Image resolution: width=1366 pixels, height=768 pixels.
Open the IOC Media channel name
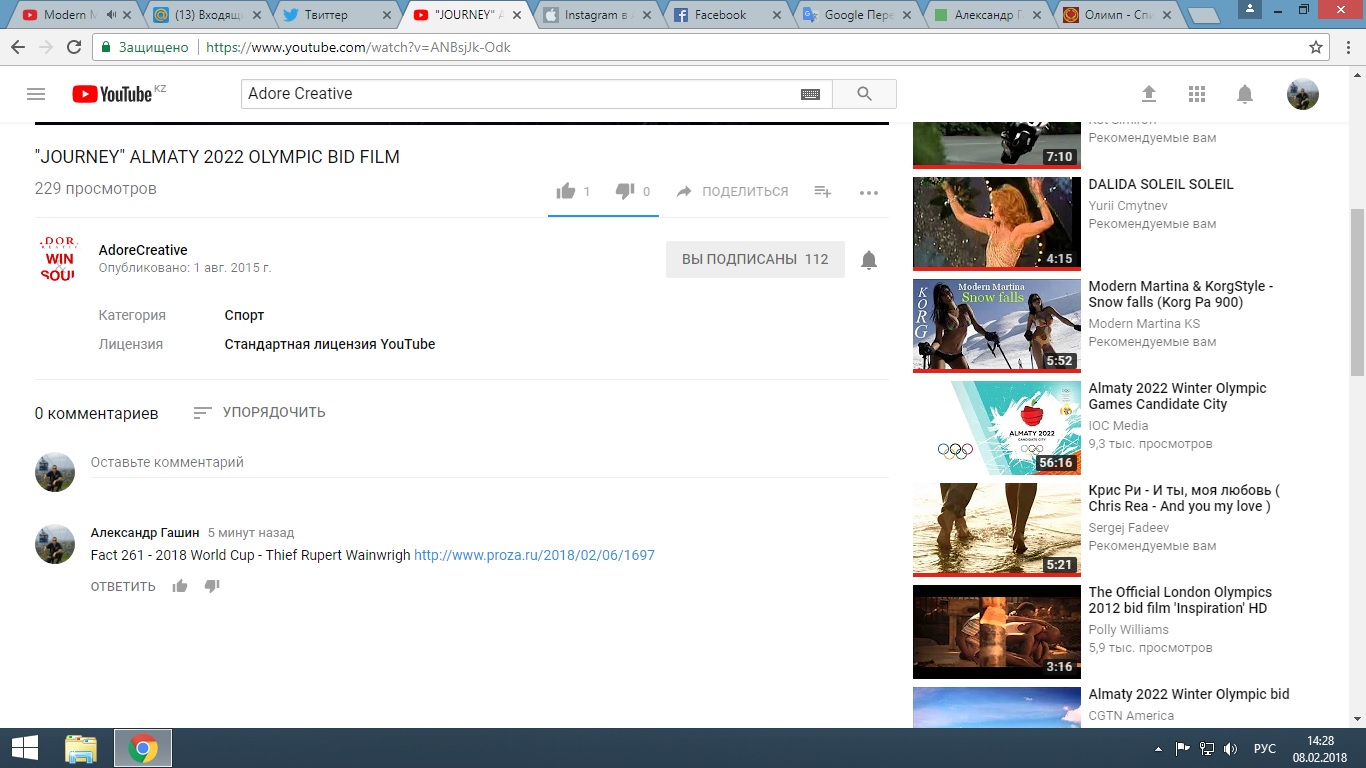tap(1118, 426)
